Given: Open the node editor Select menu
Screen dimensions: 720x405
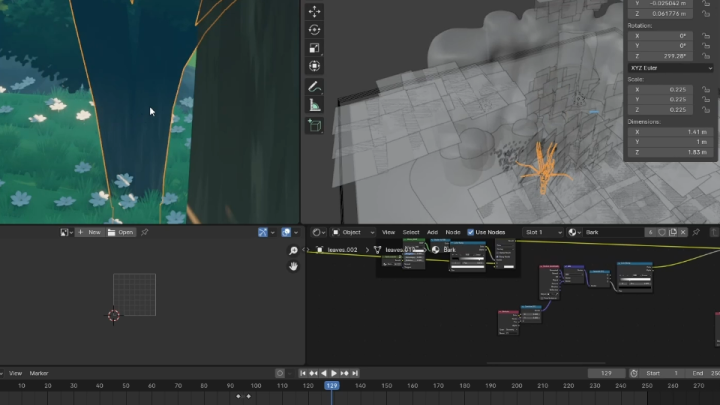Looking at the screenshot, I should point(411,232).
